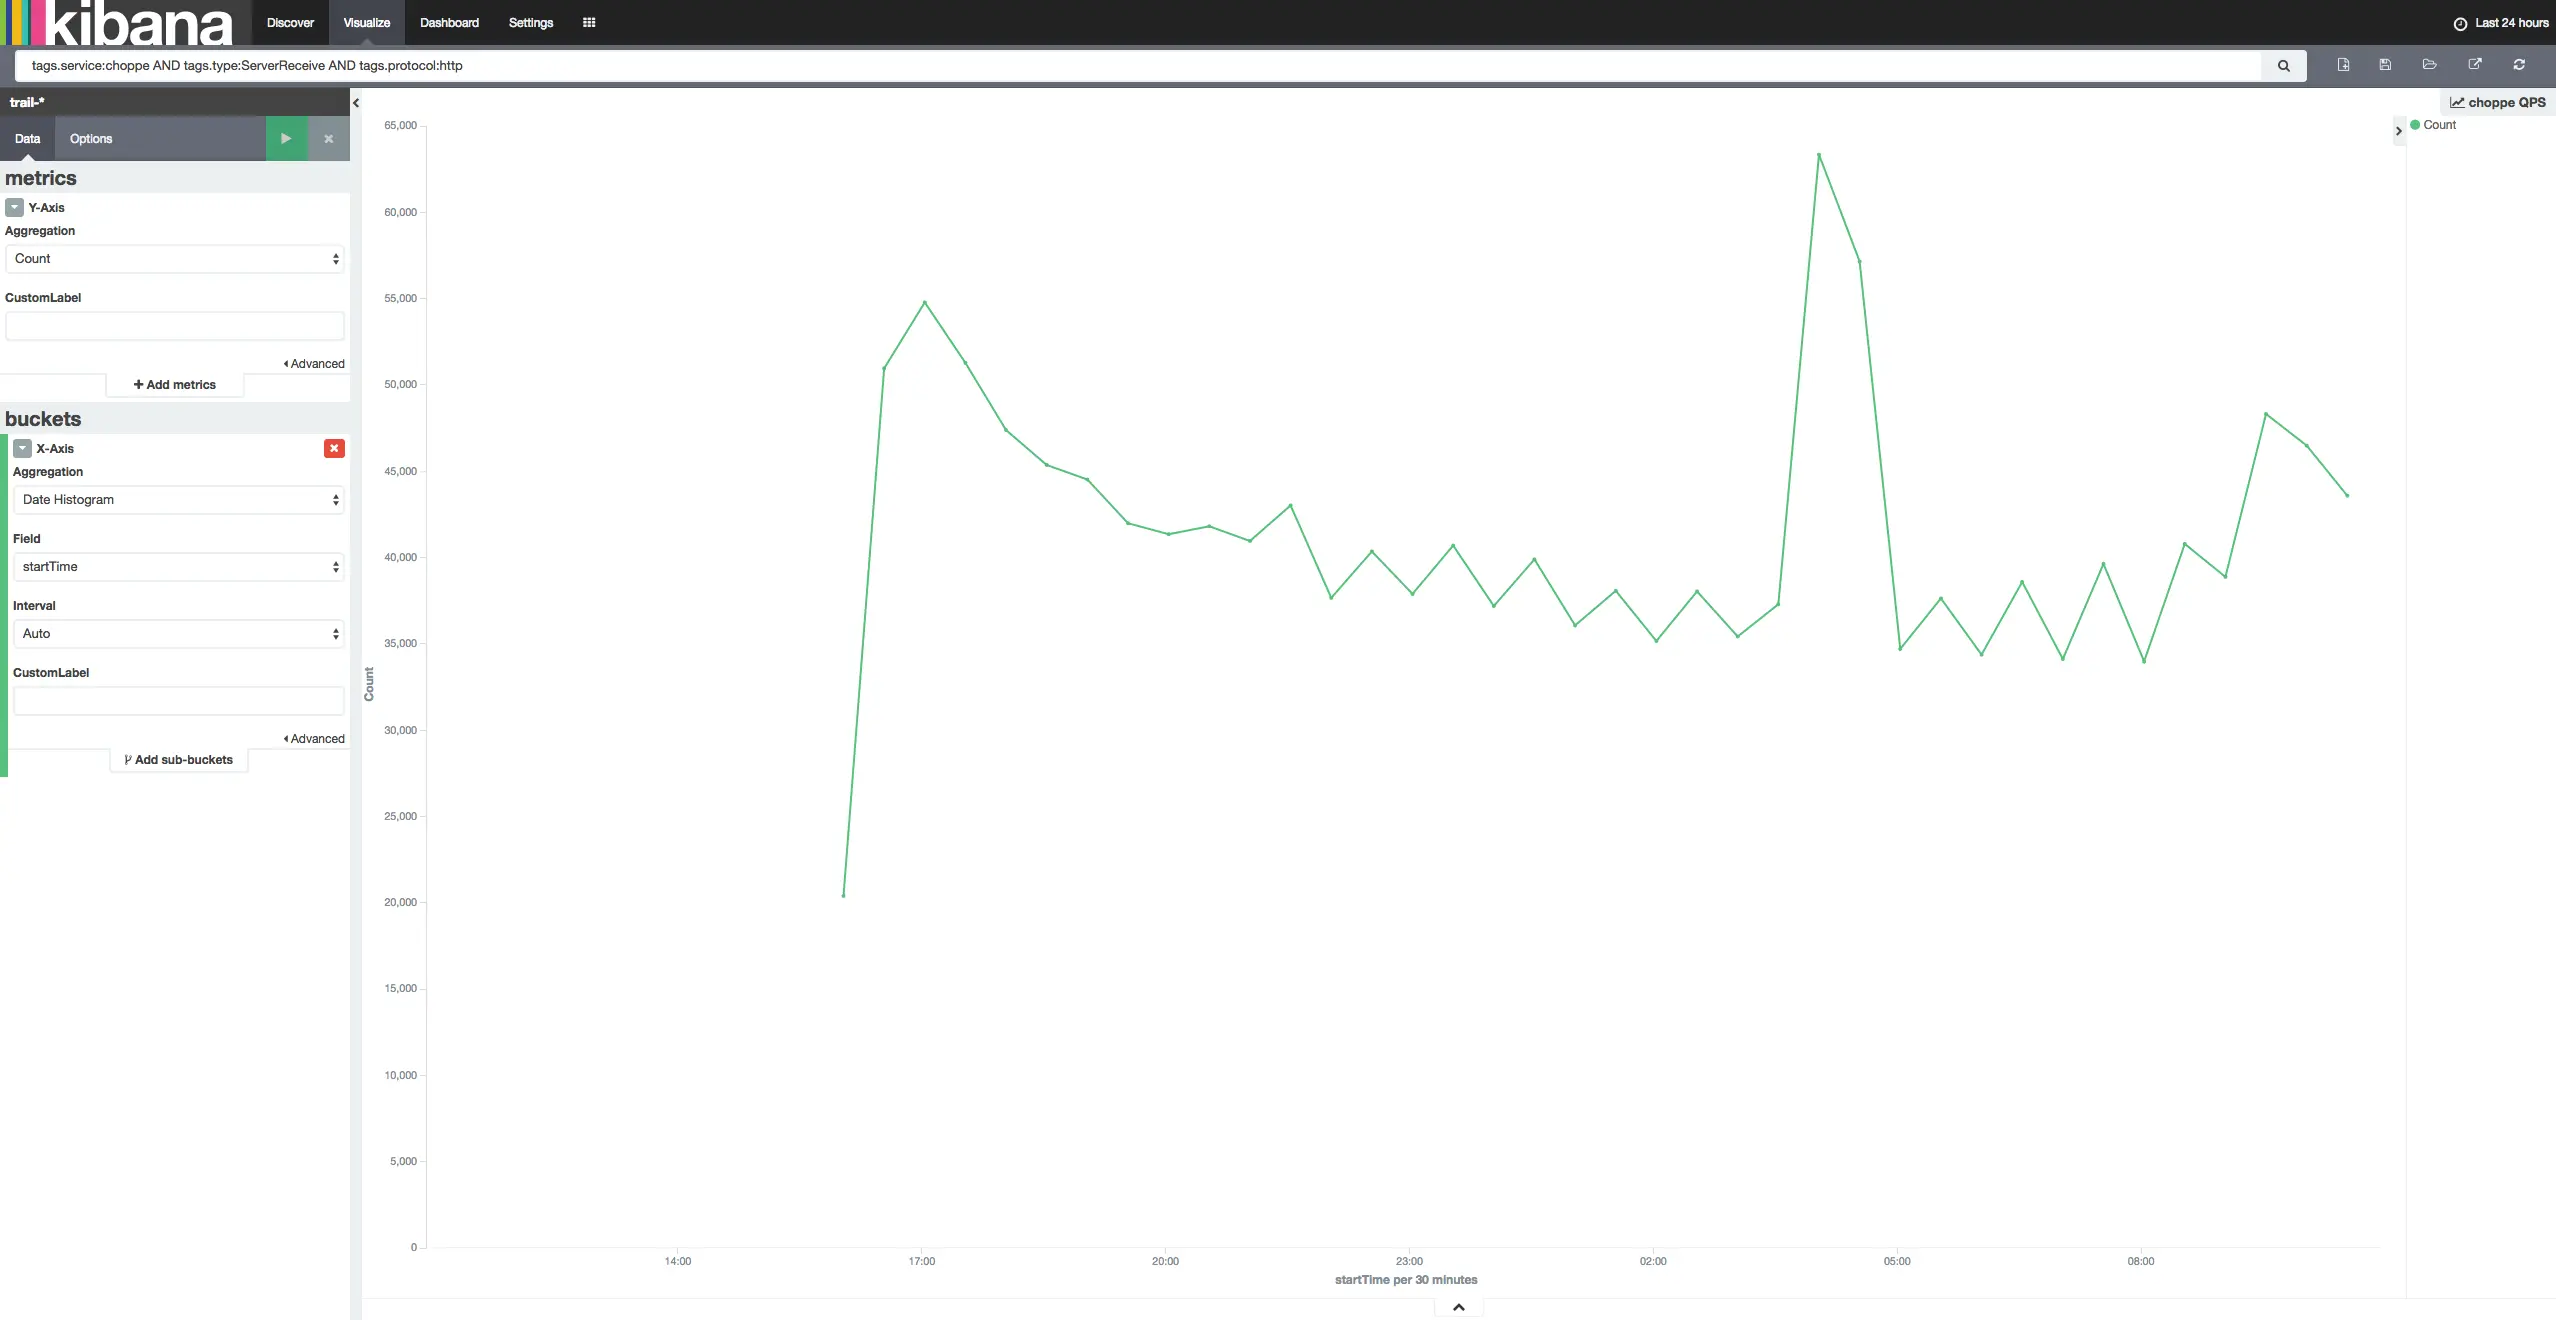Remove the X-Axis bucket

334,448
